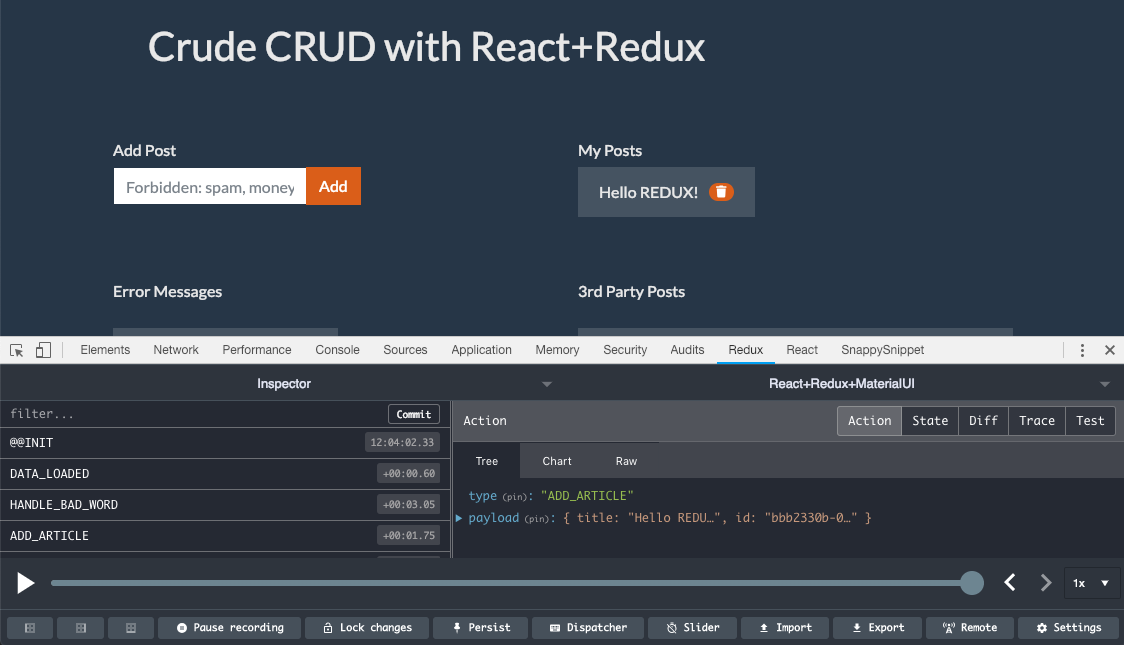The image size is (1124, 645).
Task: Click the Commit button
Action: (413, 414)
